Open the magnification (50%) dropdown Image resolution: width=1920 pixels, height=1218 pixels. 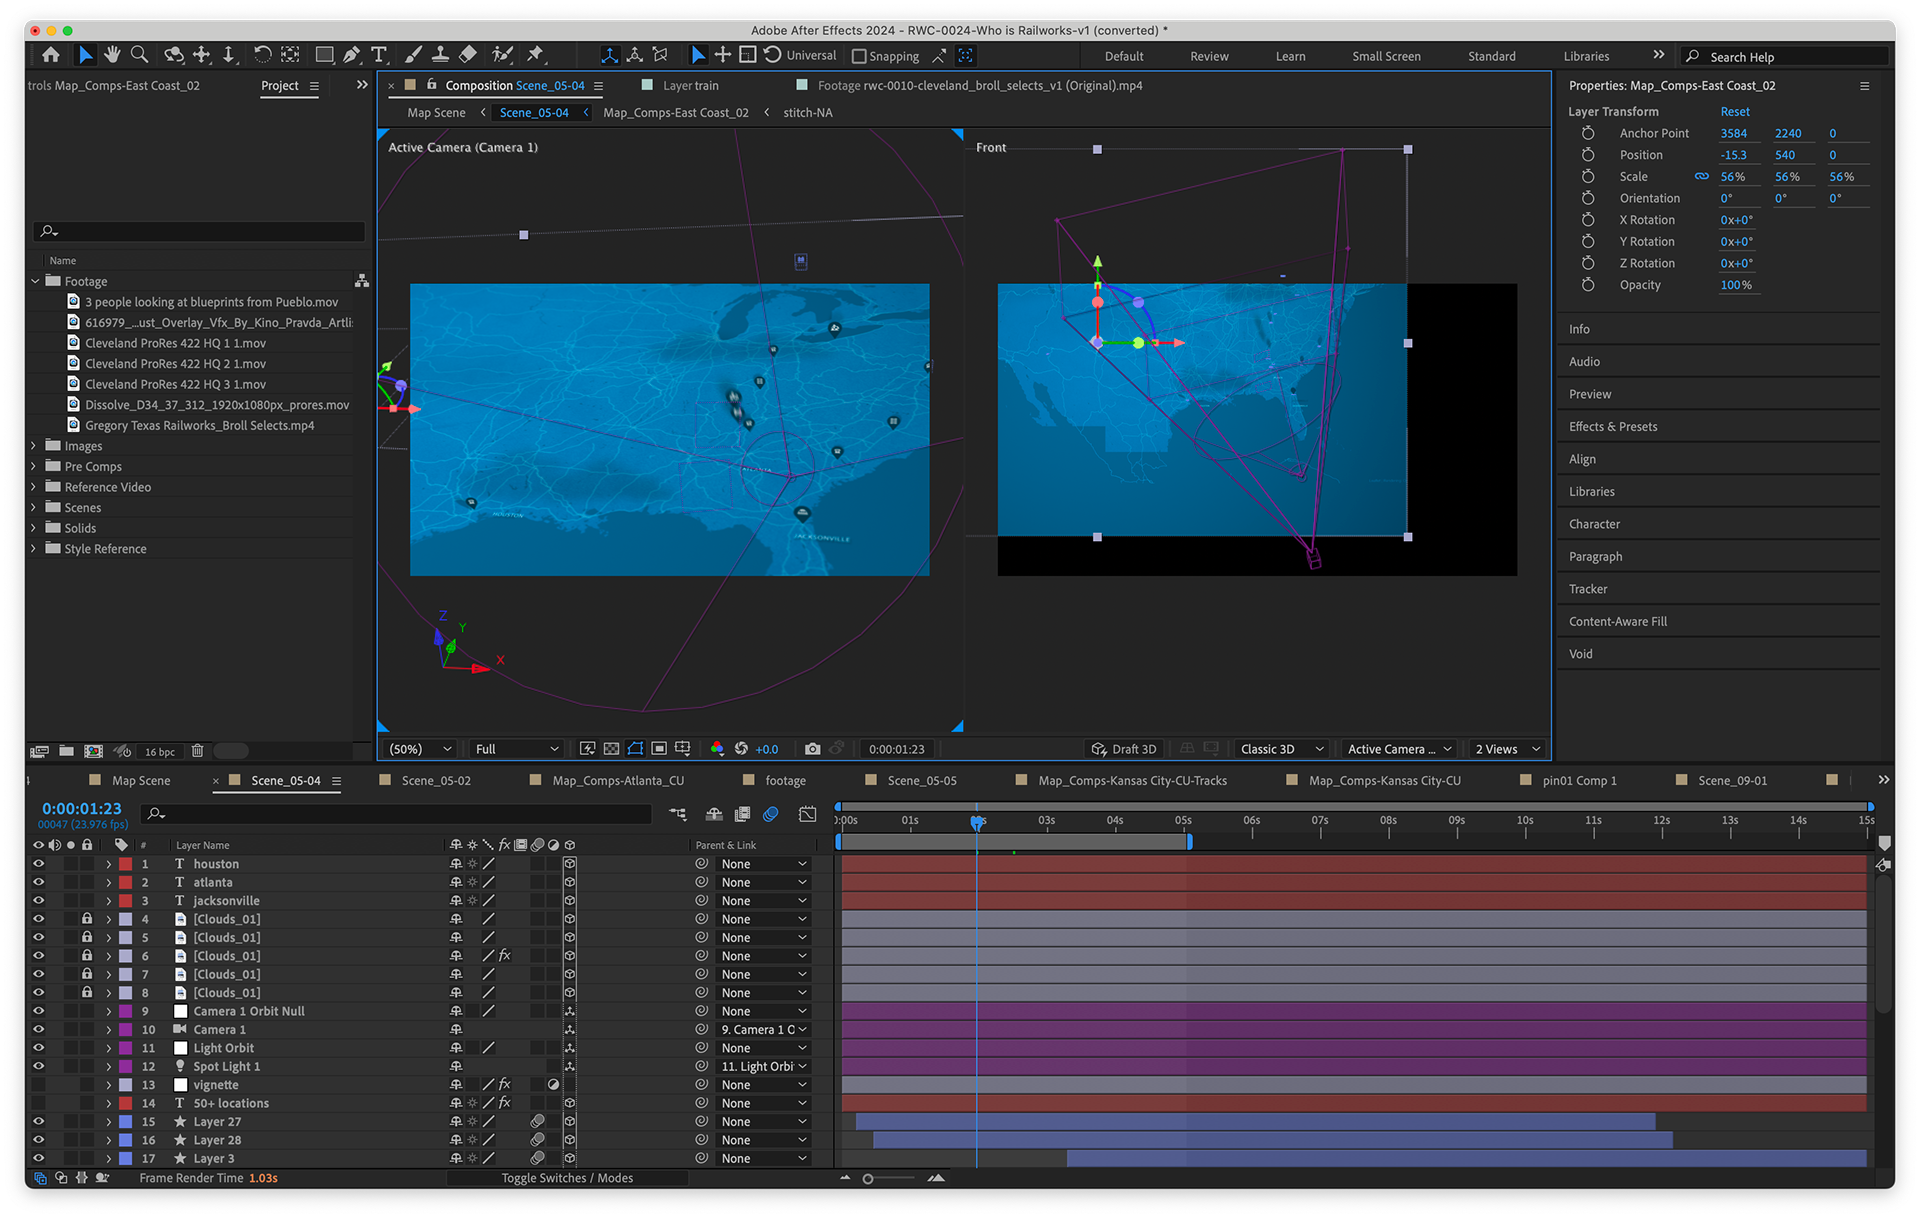click(420, 749)
